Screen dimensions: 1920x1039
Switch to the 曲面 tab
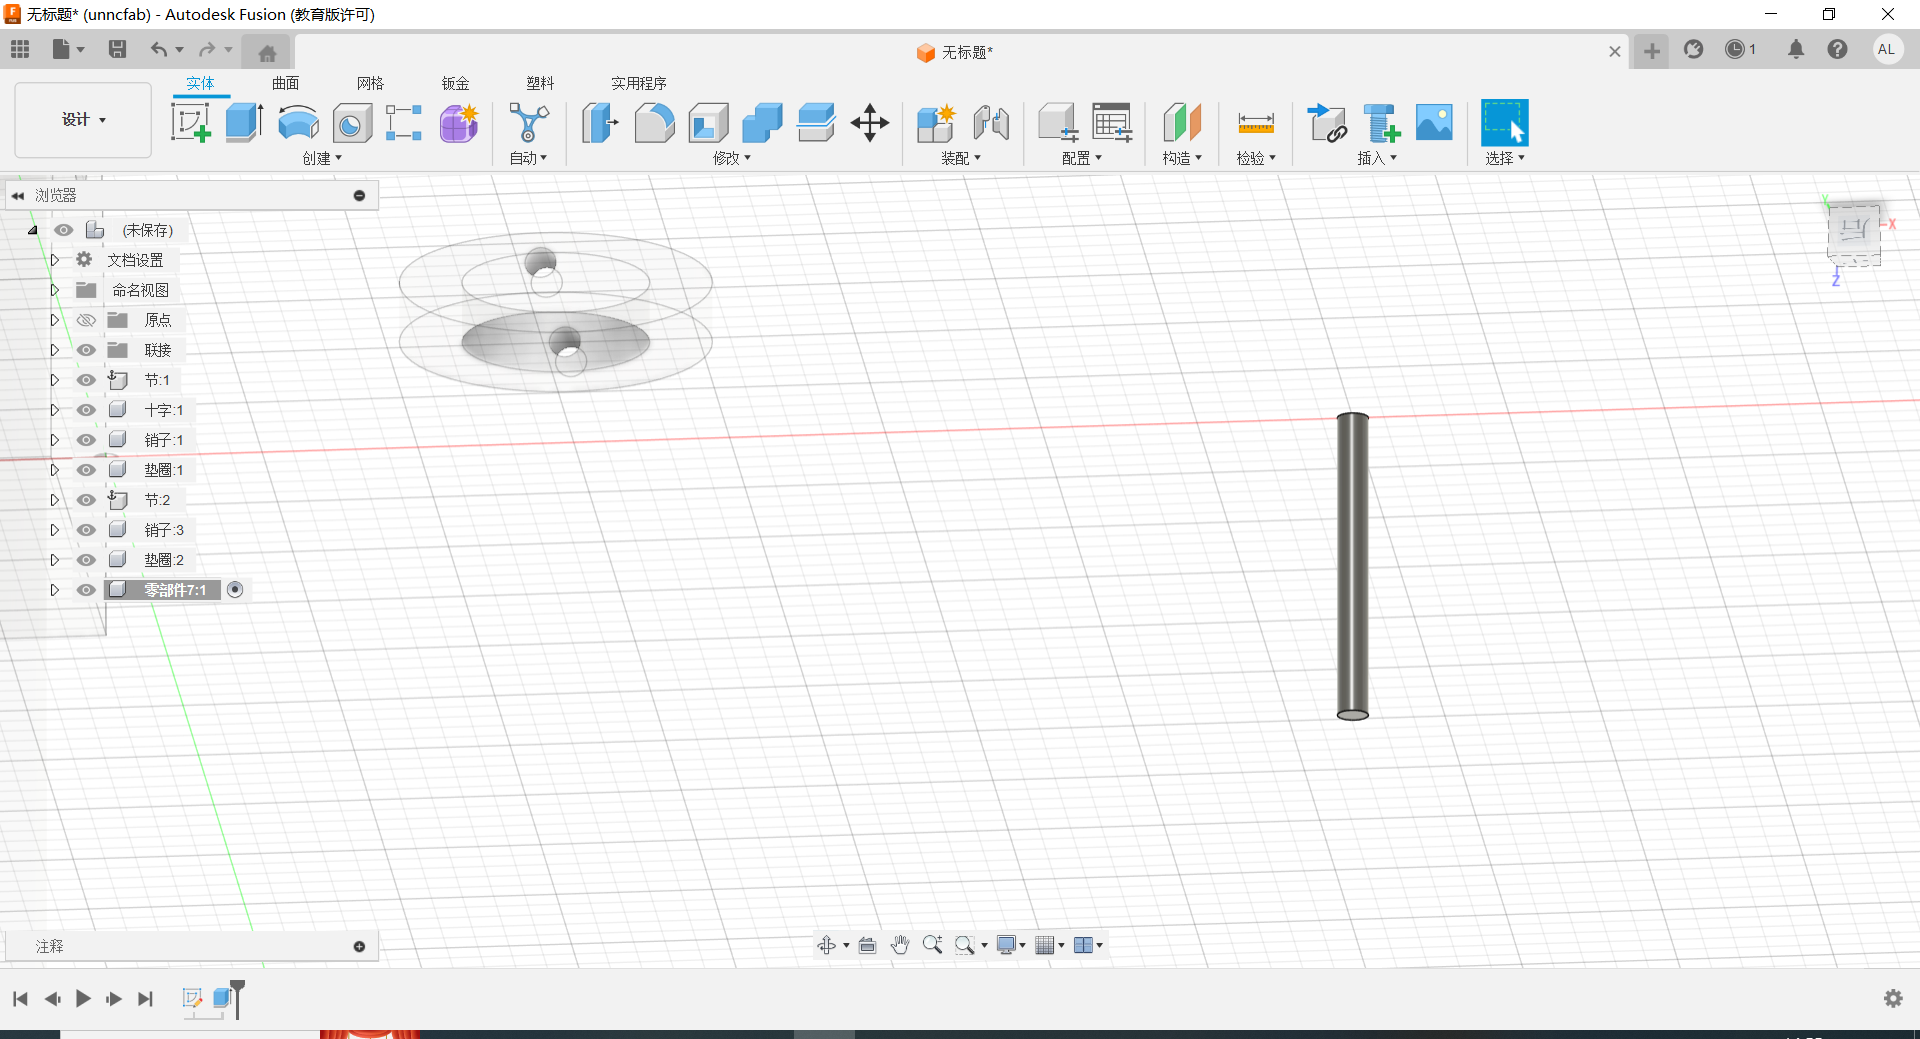(x=285, y=83)
